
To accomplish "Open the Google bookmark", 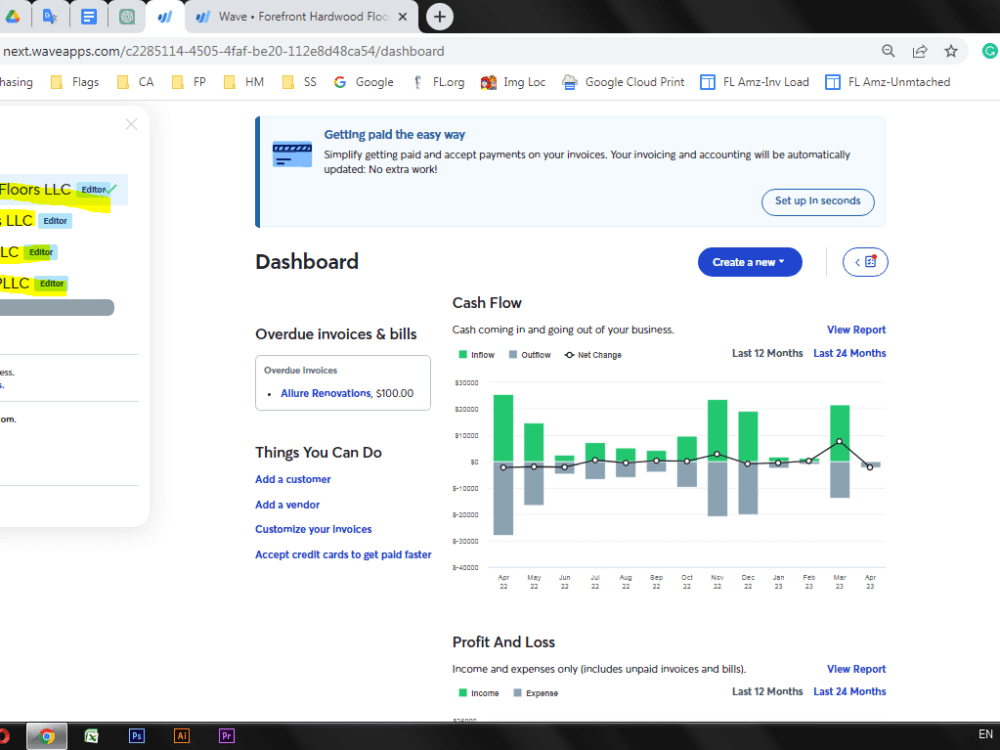I will tap(364, 82).
